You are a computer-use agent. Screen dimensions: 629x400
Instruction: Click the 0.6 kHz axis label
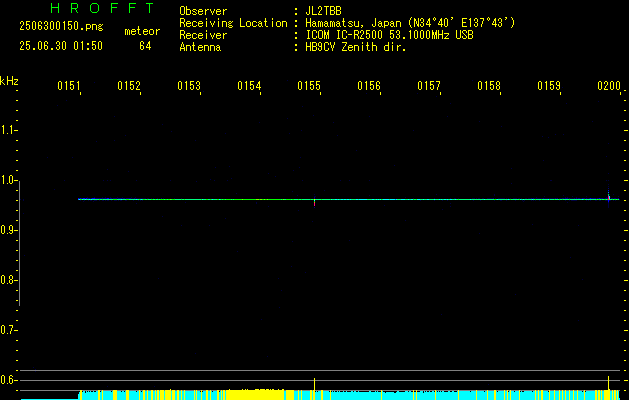pos(8,380)
